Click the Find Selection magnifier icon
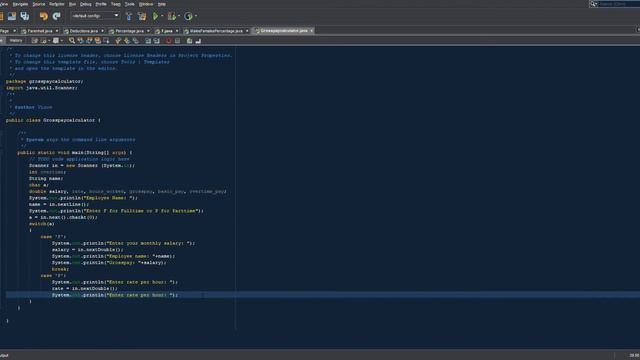This screenshot has height=360, width=640. pyautogui.click(x=72, y=40)
